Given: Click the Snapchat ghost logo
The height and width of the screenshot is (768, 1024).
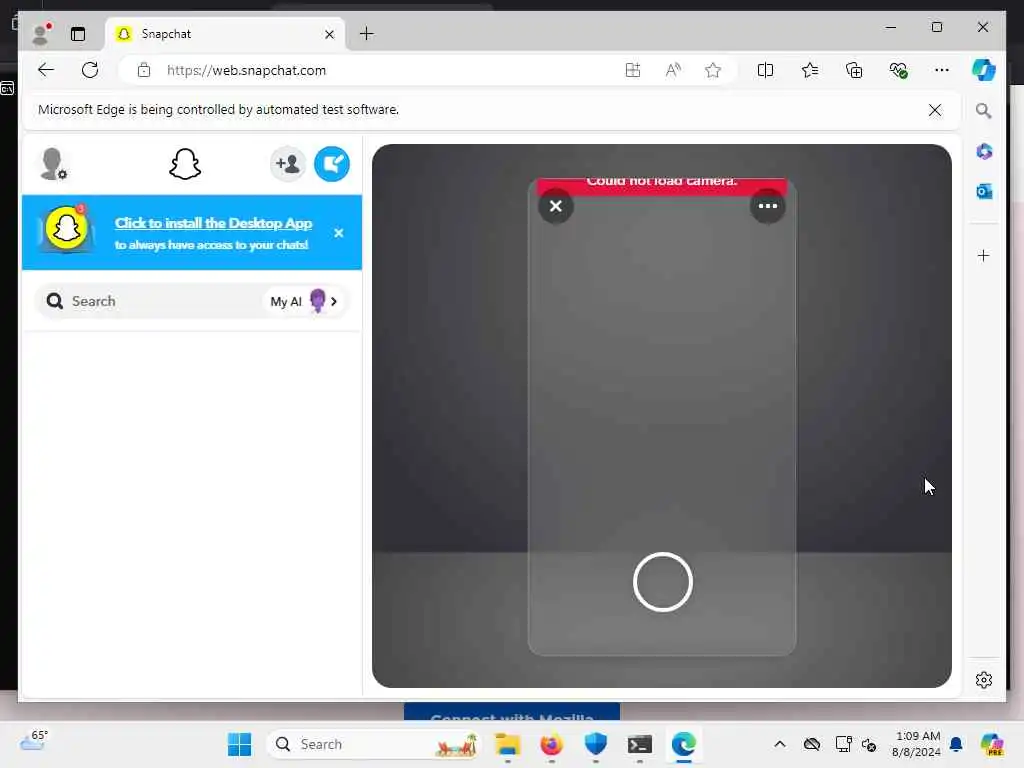Looking at the screenshot, I should (185, 164).
